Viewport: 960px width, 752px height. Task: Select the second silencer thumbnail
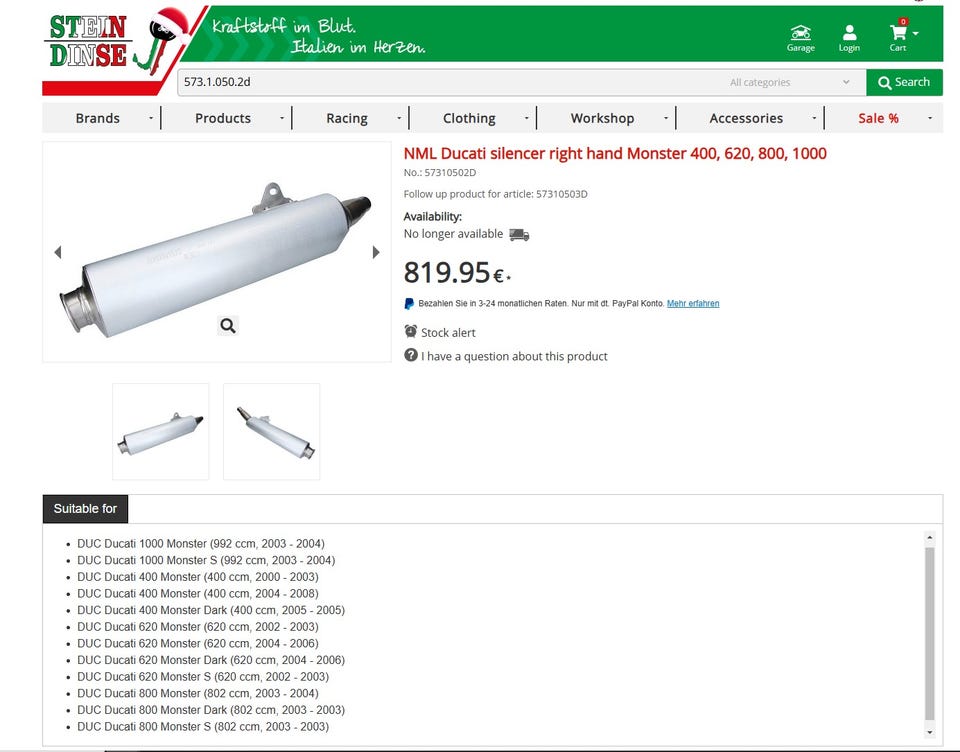272,431
